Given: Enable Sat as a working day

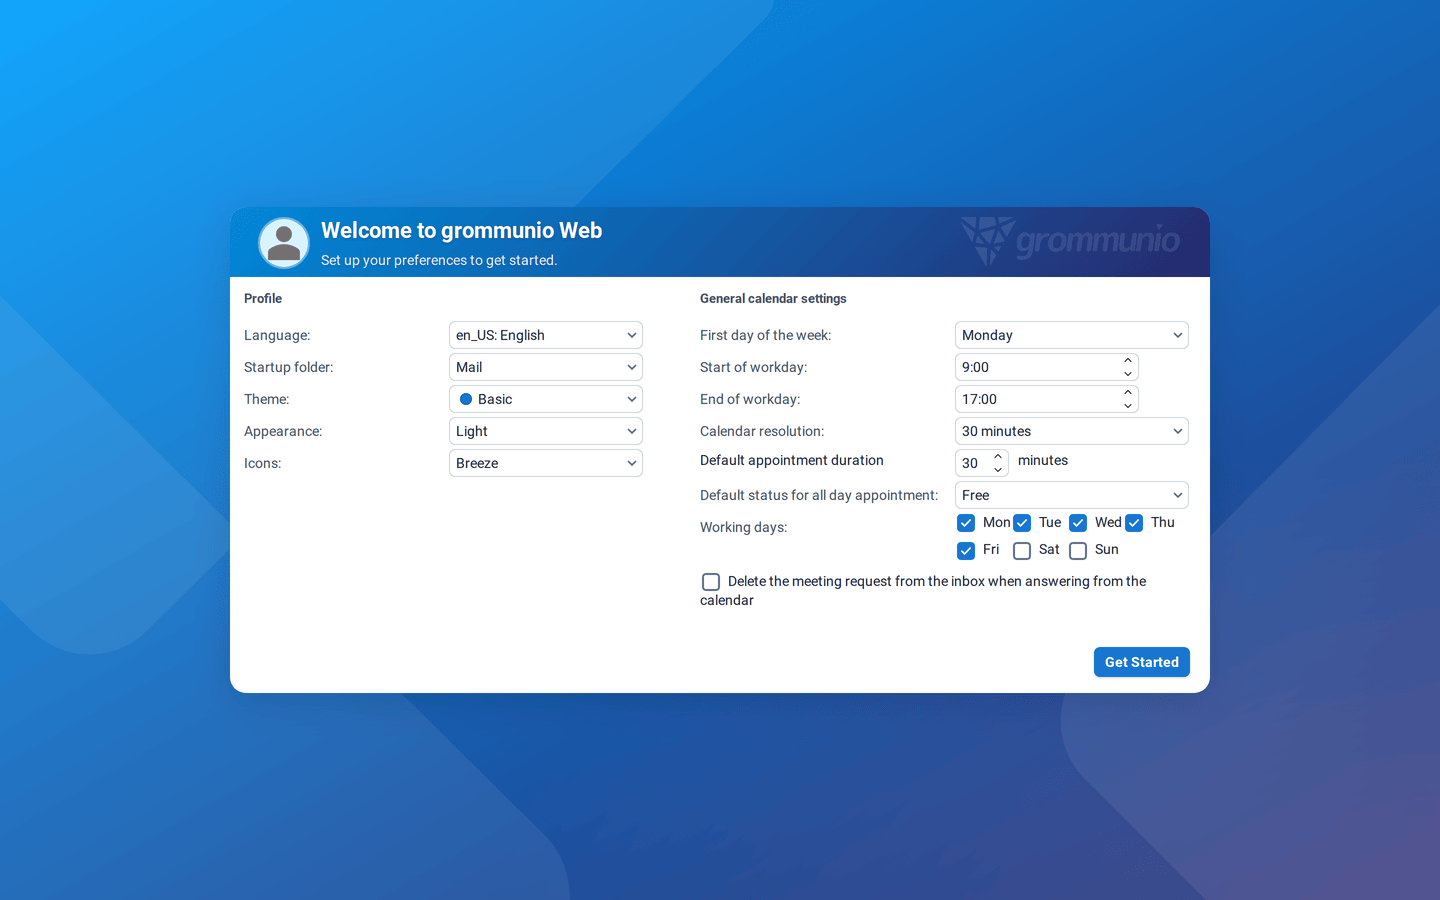Looking at the screenshot, I should [1022, 551].
